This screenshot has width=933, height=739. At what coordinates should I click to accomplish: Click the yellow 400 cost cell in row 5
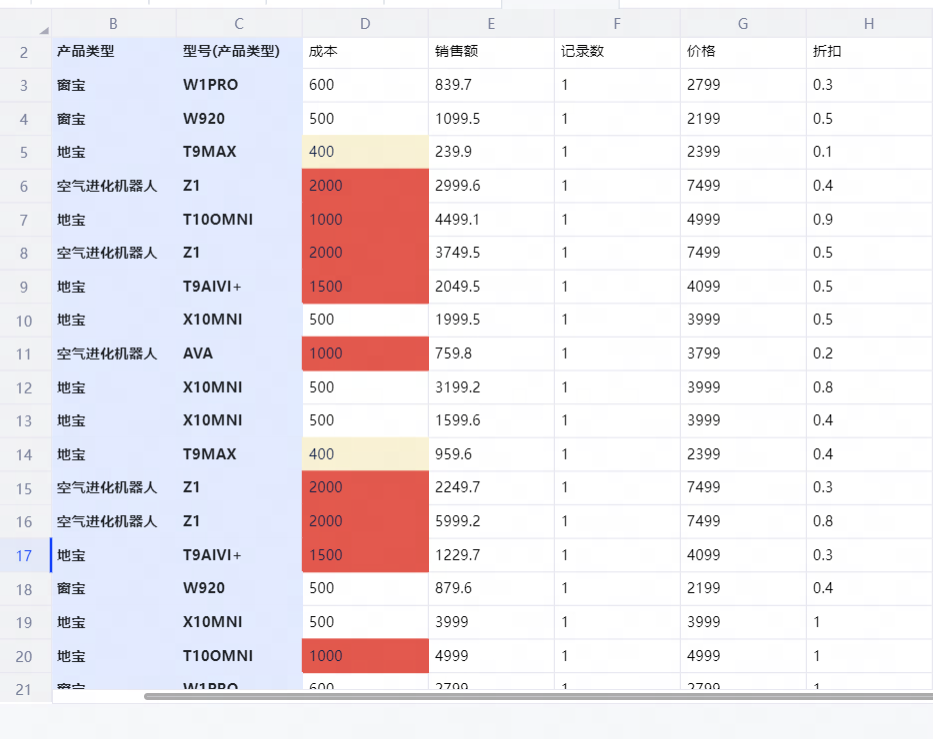click(365, 152)
